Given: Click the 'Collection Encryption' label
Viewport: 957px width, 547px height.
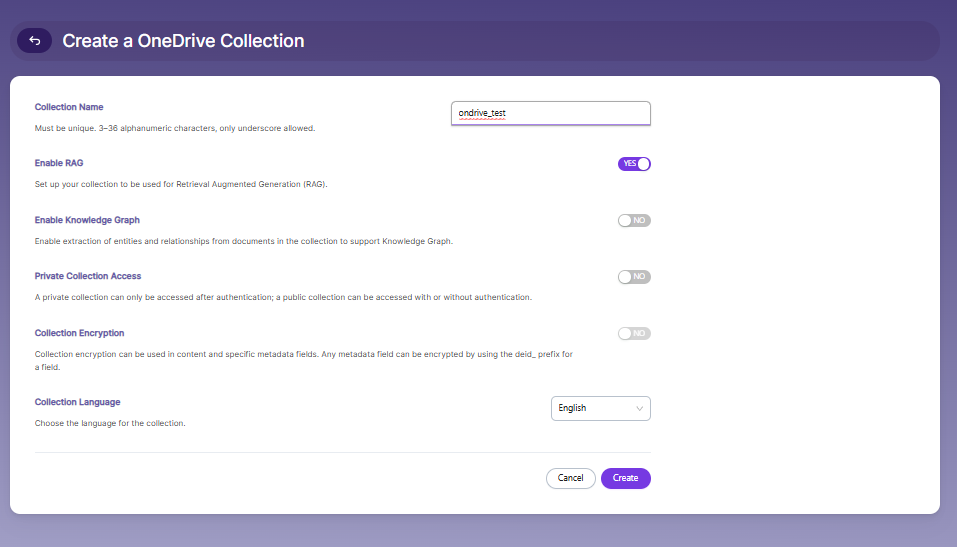Looking at the screenshot, I should 79,333.
